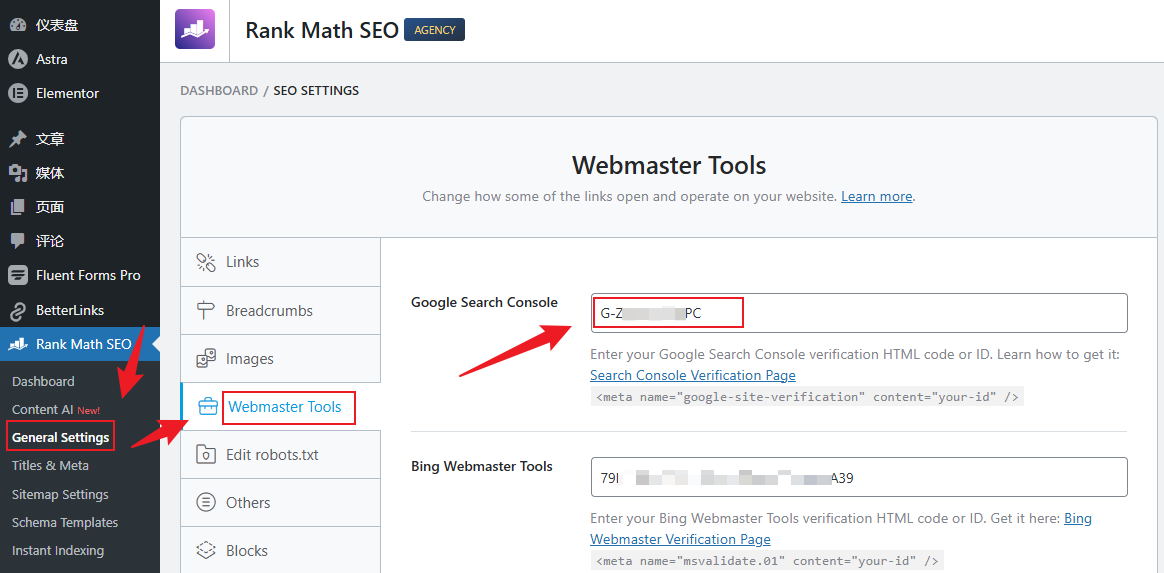Open the Webmaster Tools tab
1164x573 pixels.
(x=284, y=407)
